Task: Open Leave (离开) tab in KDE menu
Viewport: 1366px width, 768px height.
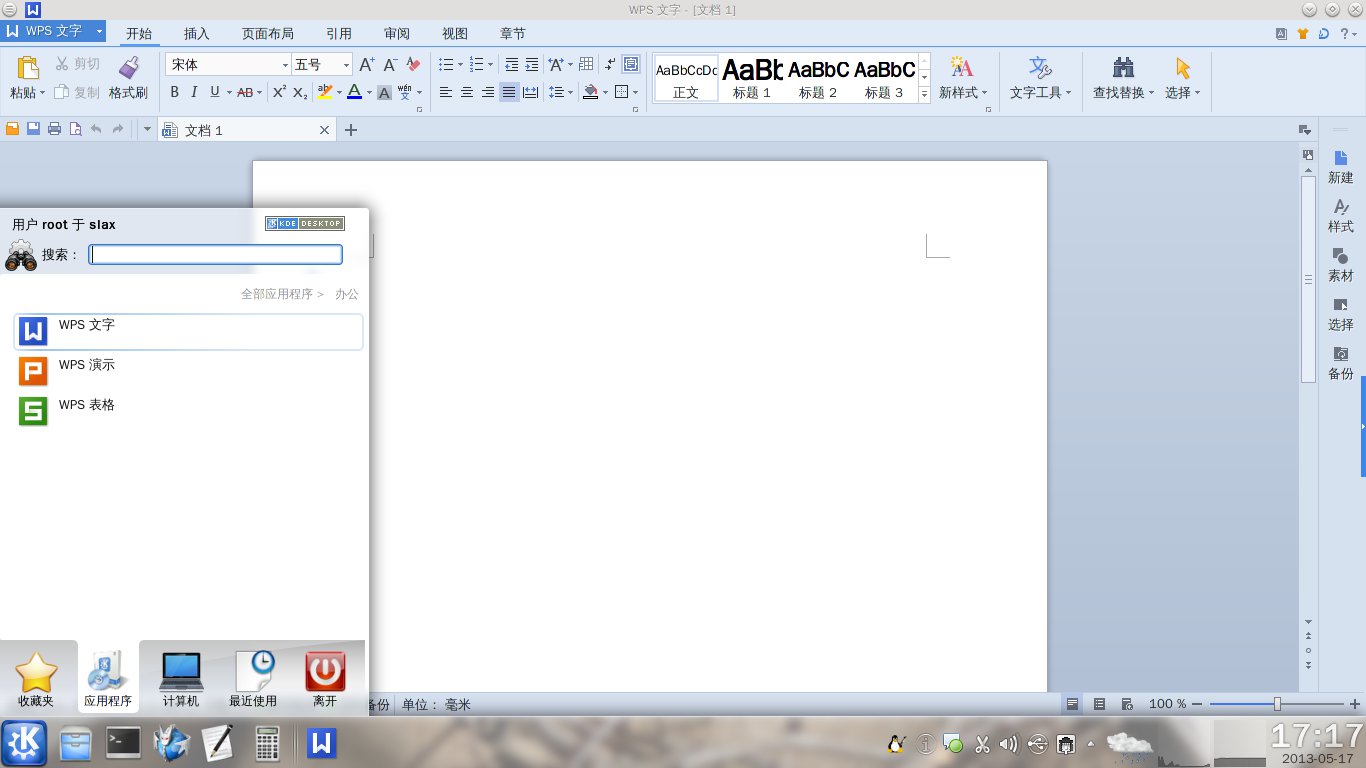Action: tap(325, 679)
